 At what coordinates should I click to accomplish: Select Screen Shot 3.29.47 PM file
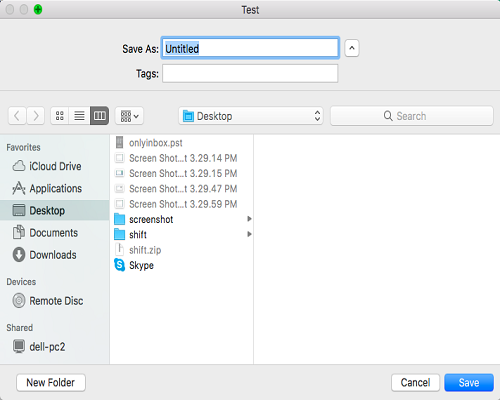[x=181, y=189]
